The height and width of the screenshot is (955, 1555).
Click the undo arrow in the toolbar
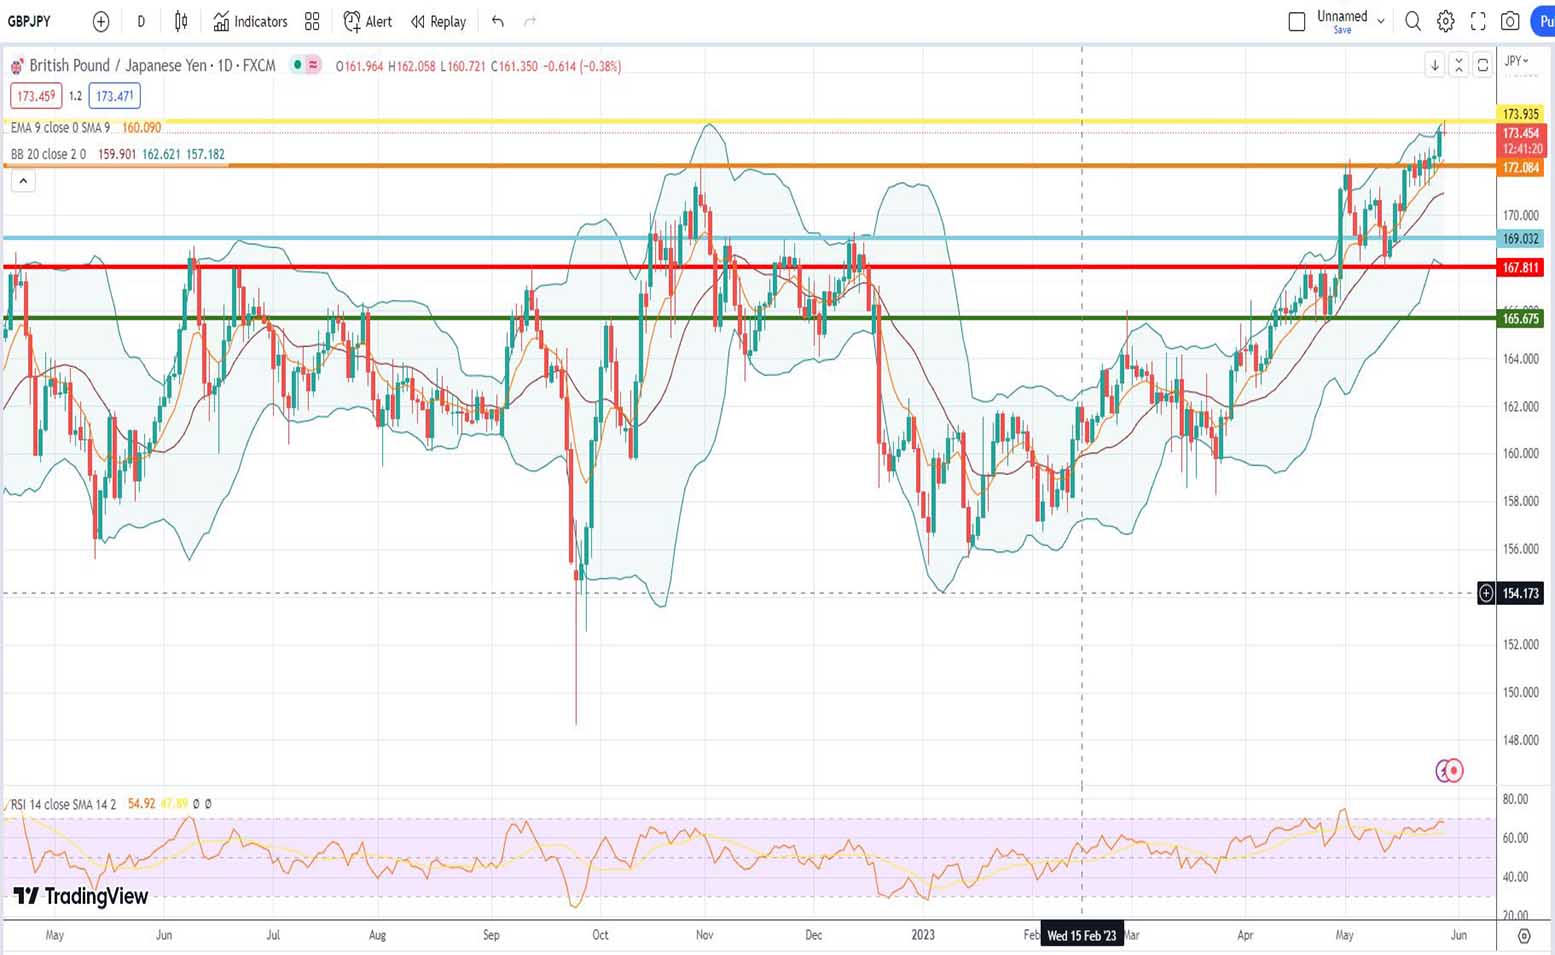(498, 21)
